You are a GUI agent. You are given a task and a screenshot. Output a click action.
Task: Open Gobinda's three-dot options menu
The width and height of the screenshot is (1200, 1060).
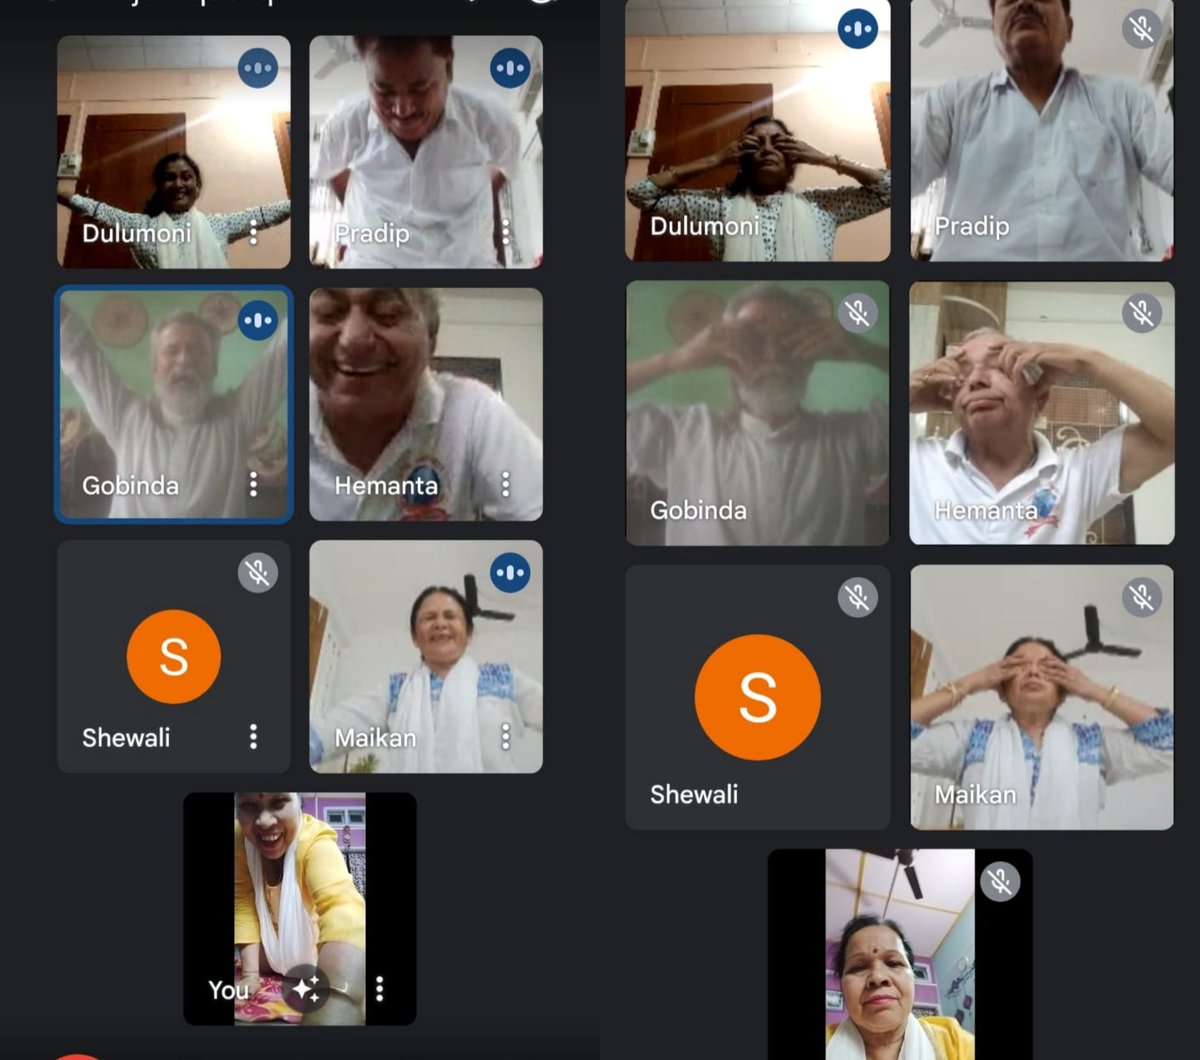click(x=253, y=485)
